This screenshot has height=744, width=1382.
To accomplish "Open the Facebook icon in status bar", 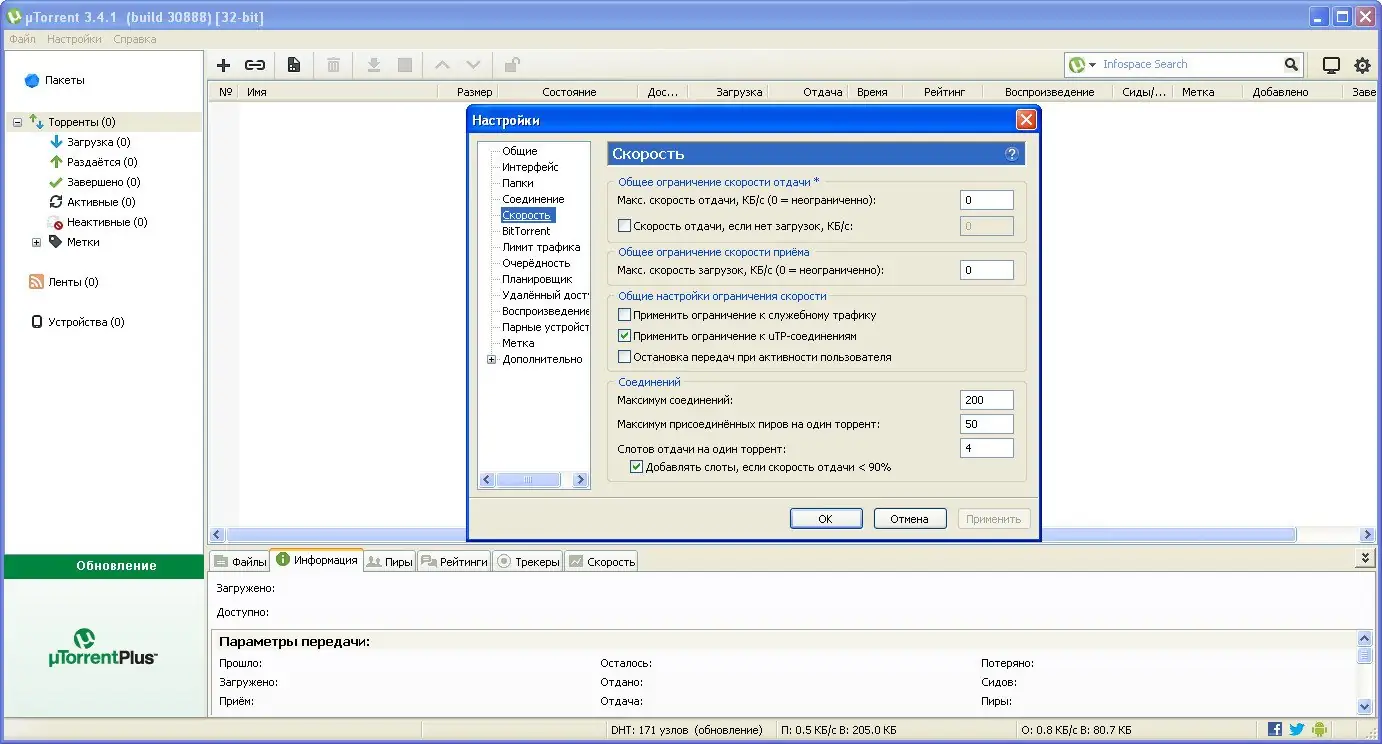I will tap(1275, 730).
